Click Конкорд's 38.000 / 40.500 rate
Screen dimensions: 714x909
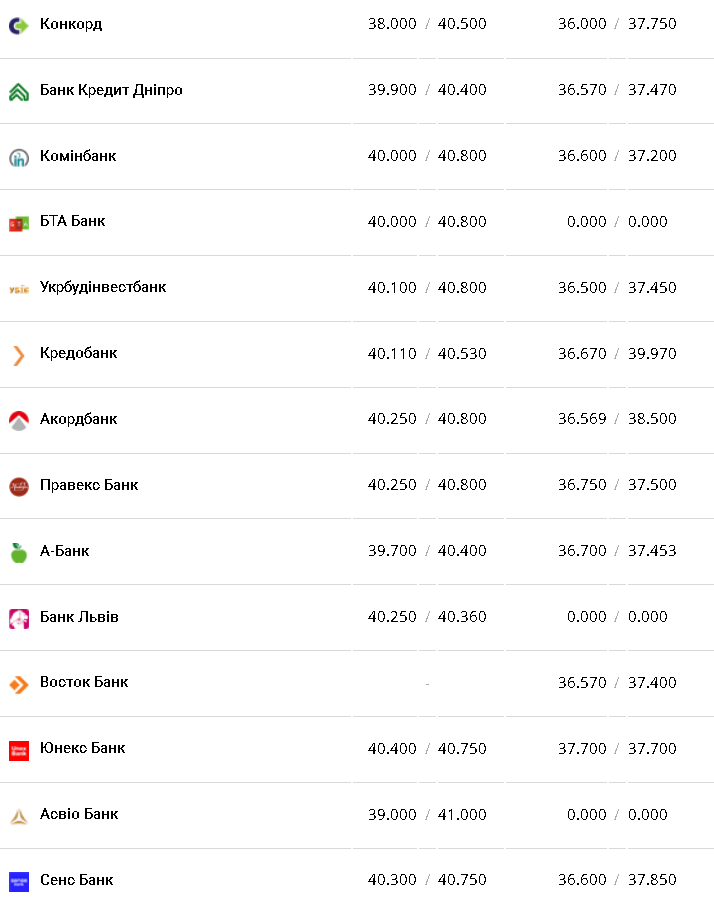point(427,24)
